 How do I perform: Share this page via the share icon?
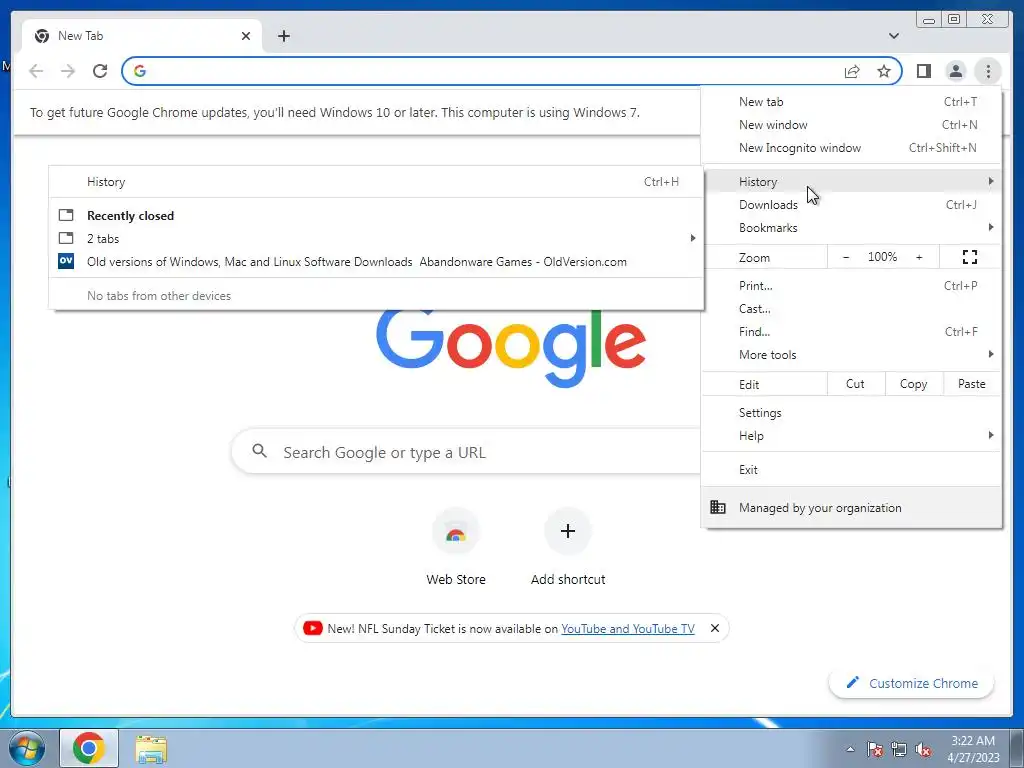tap(852, 71)
